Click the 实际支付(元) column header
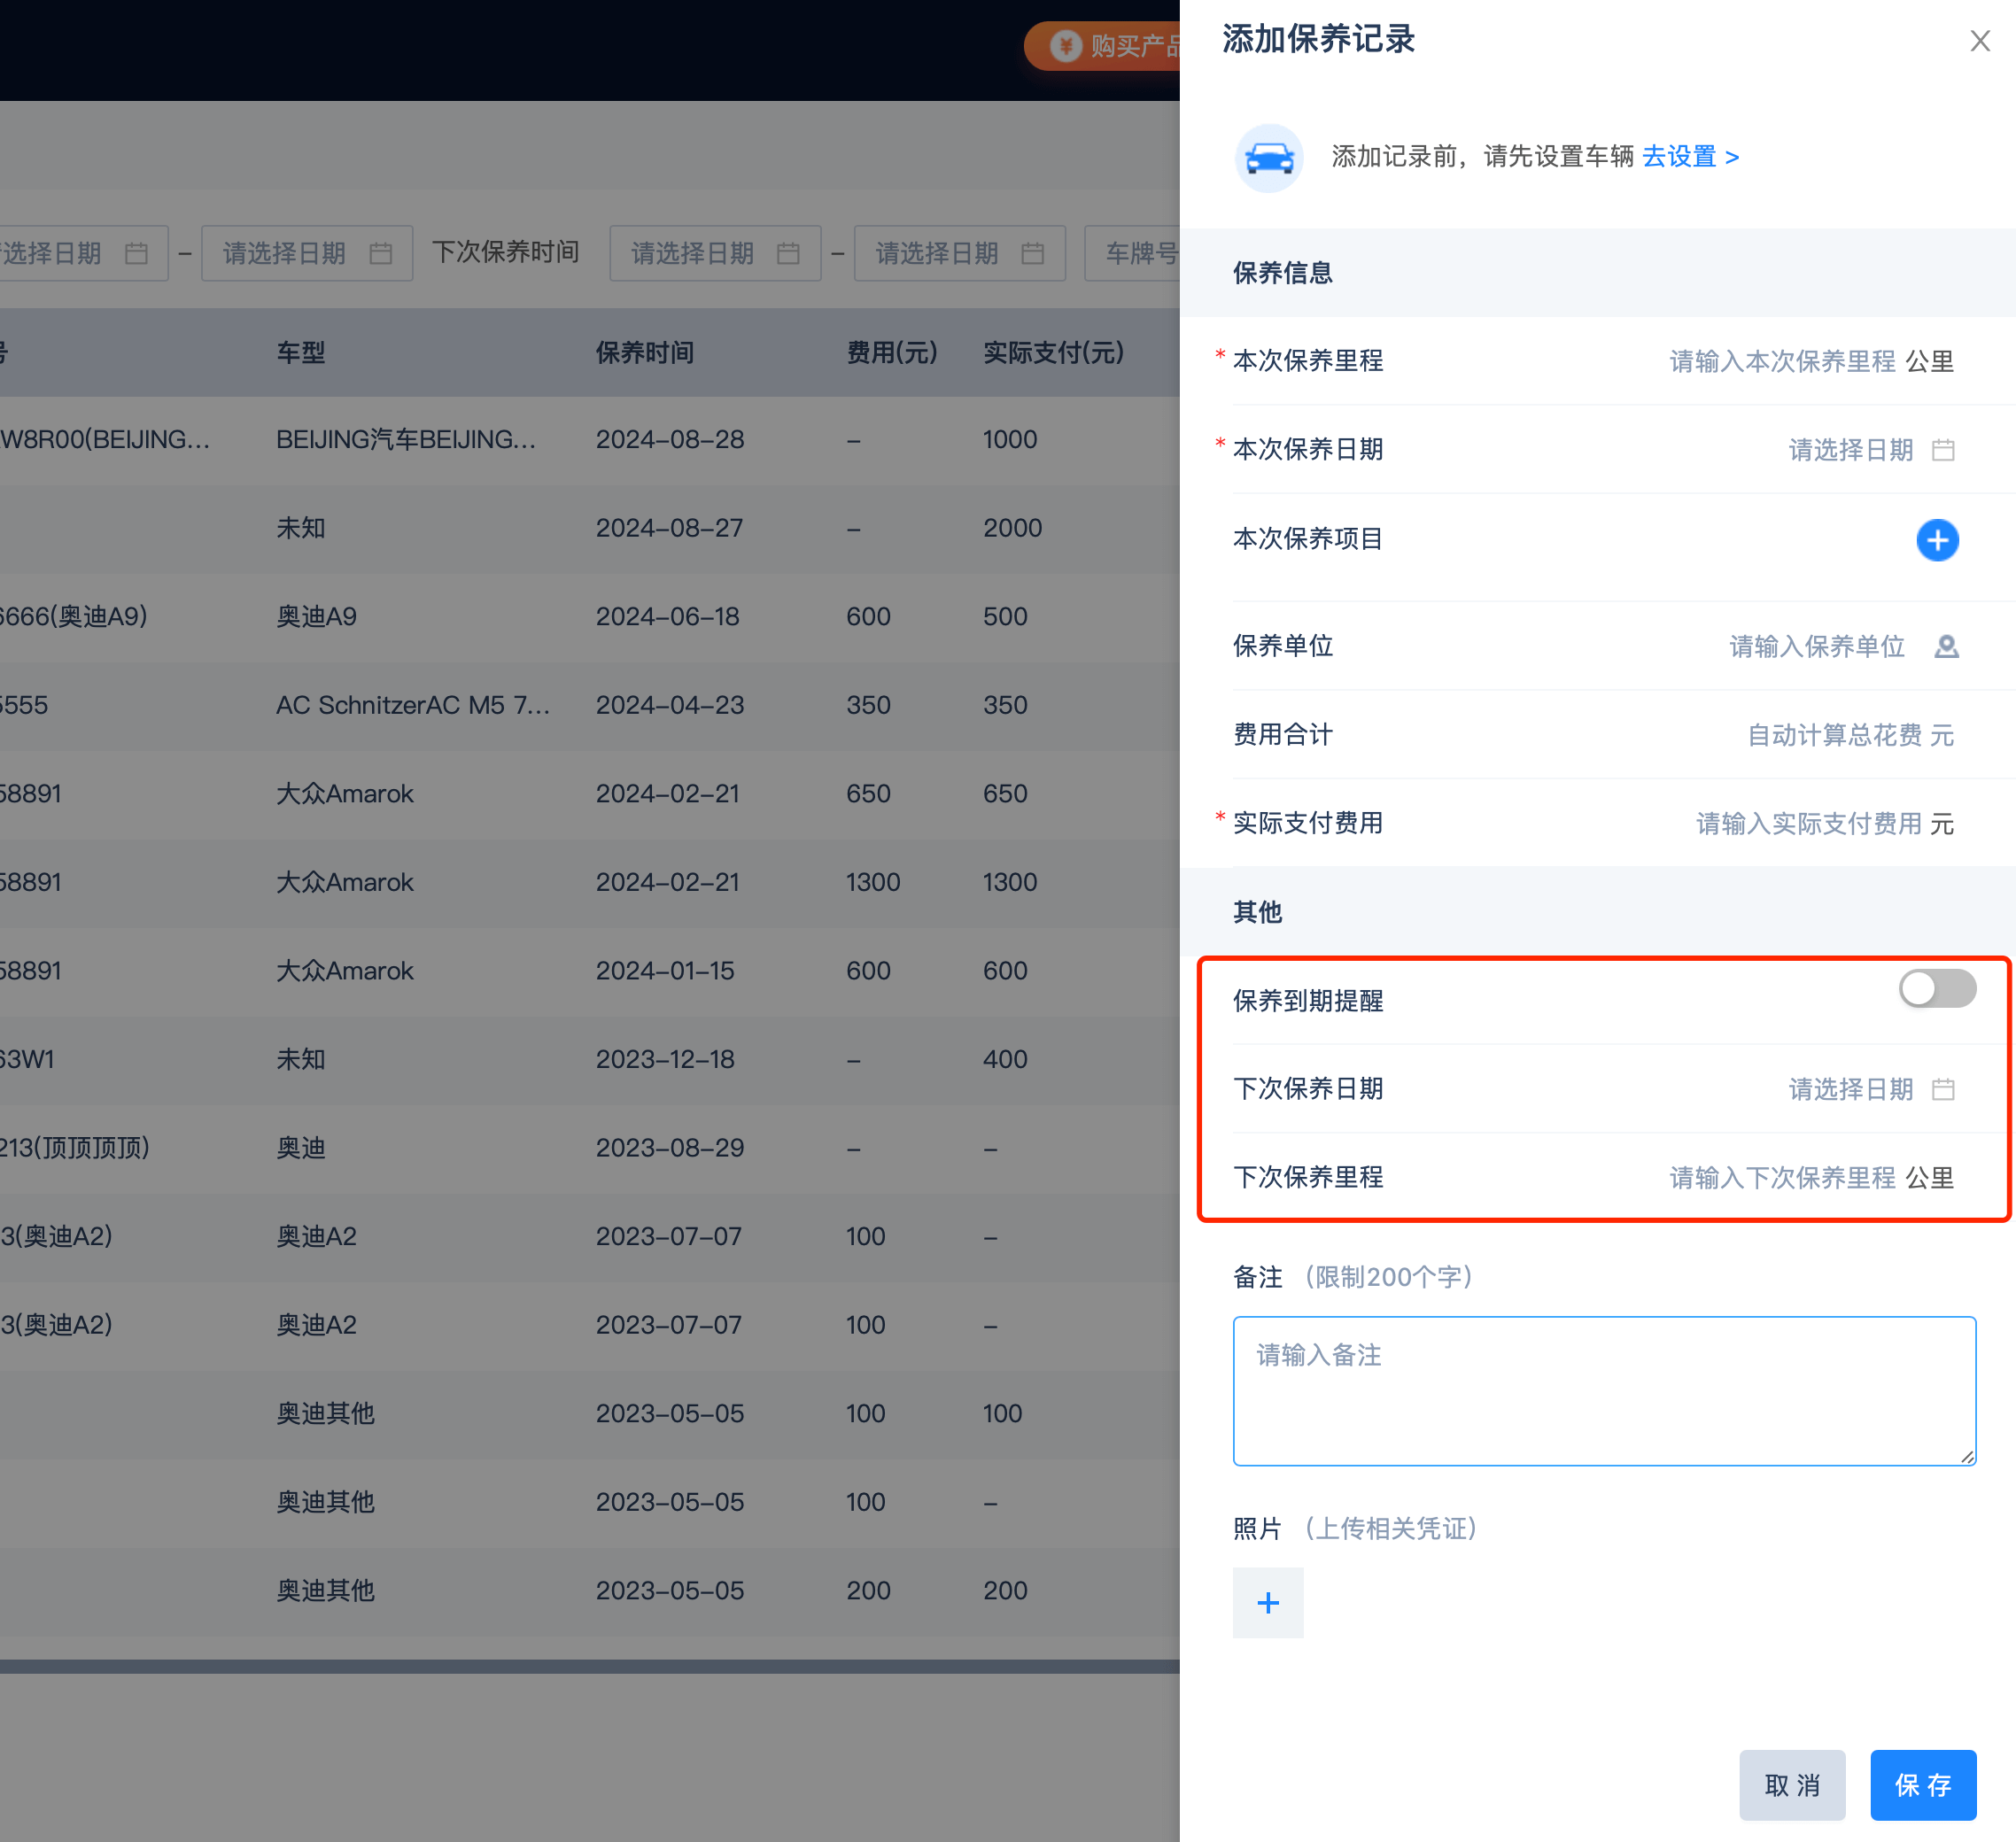The width and height of the screenshot is (2016, 1842). (1054, 352)
